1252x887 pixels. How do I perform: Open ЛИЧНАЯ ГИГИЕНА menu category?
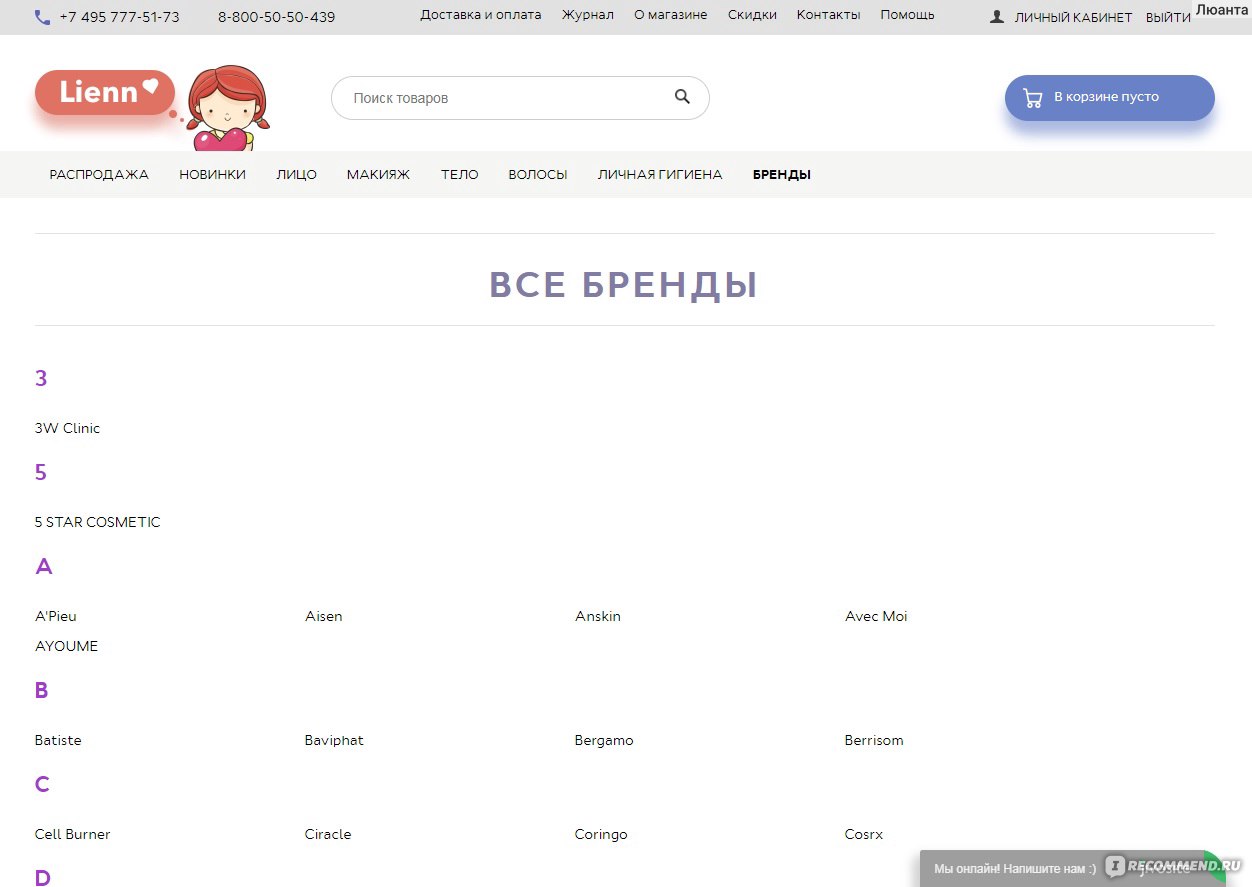660,175
